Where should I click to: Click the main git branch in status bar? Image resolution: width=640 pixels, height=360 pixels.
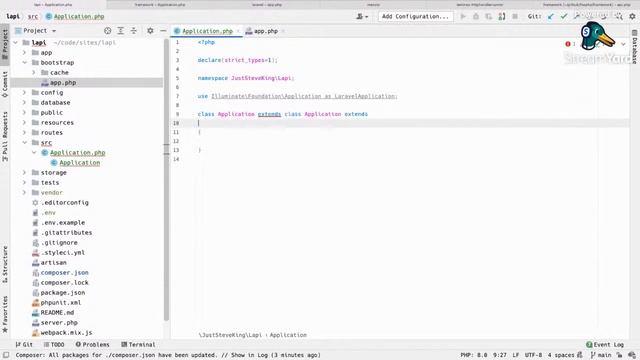coord(601,355)
